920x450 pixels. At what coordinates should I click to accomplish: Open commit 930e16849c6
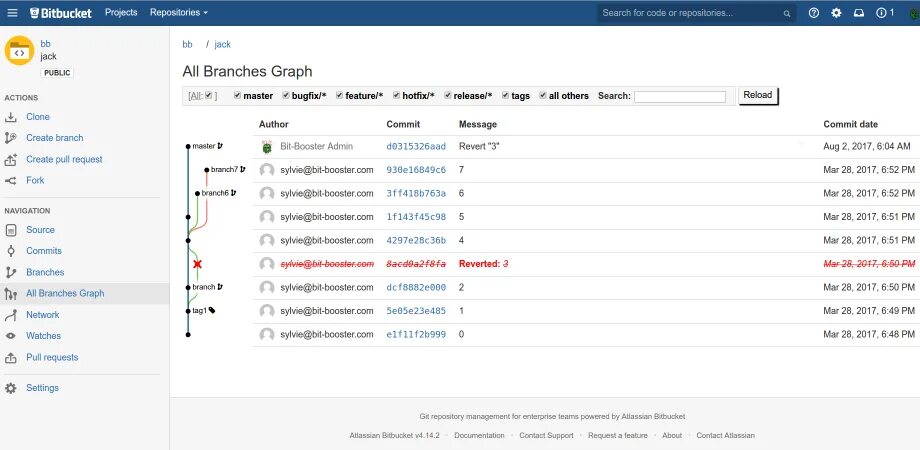click(x=416, y=170)
